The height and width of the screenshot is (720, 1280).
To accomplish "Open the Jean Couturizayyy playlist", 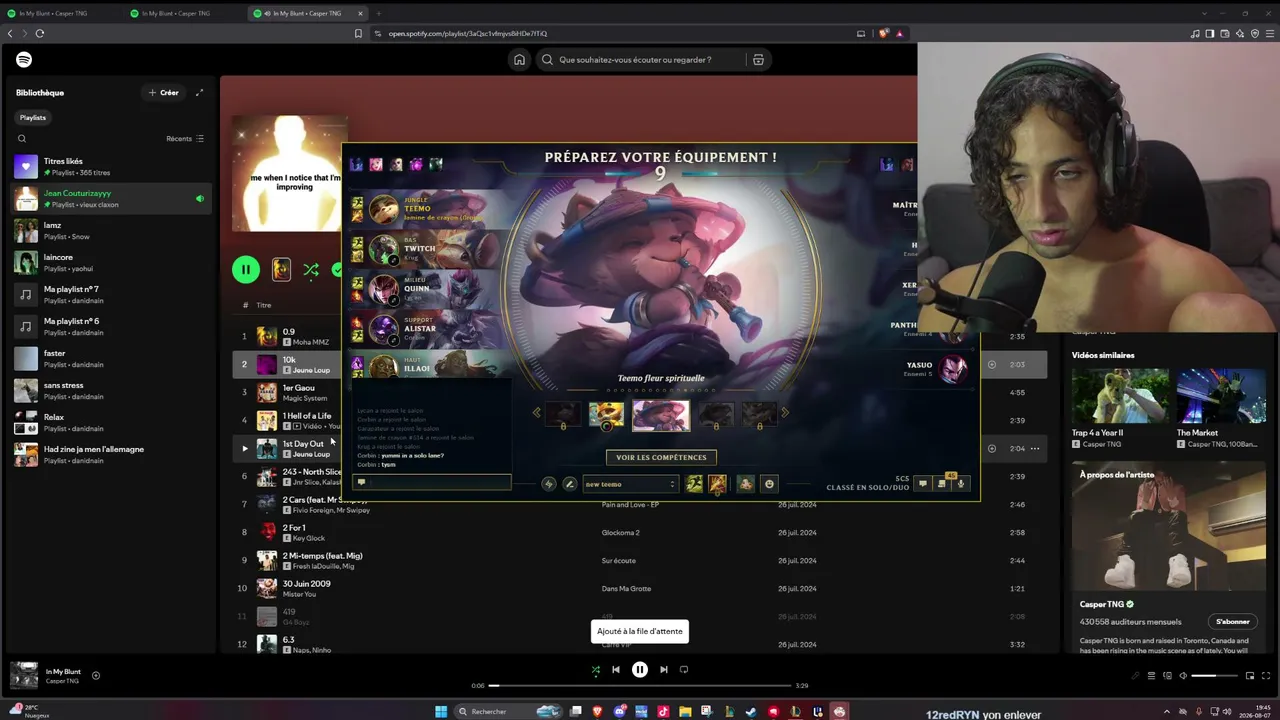I will point(112,198).
